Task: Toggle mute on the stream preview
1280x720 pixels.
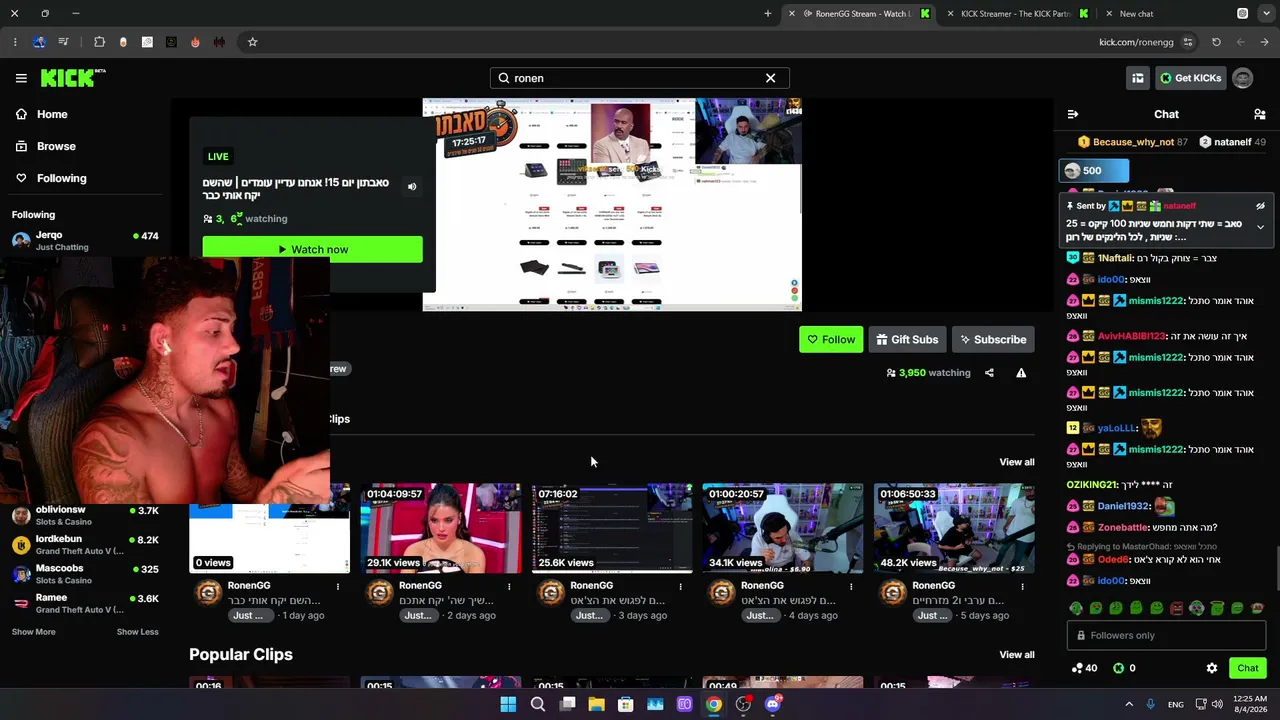Action: click(x=411, y=186)
